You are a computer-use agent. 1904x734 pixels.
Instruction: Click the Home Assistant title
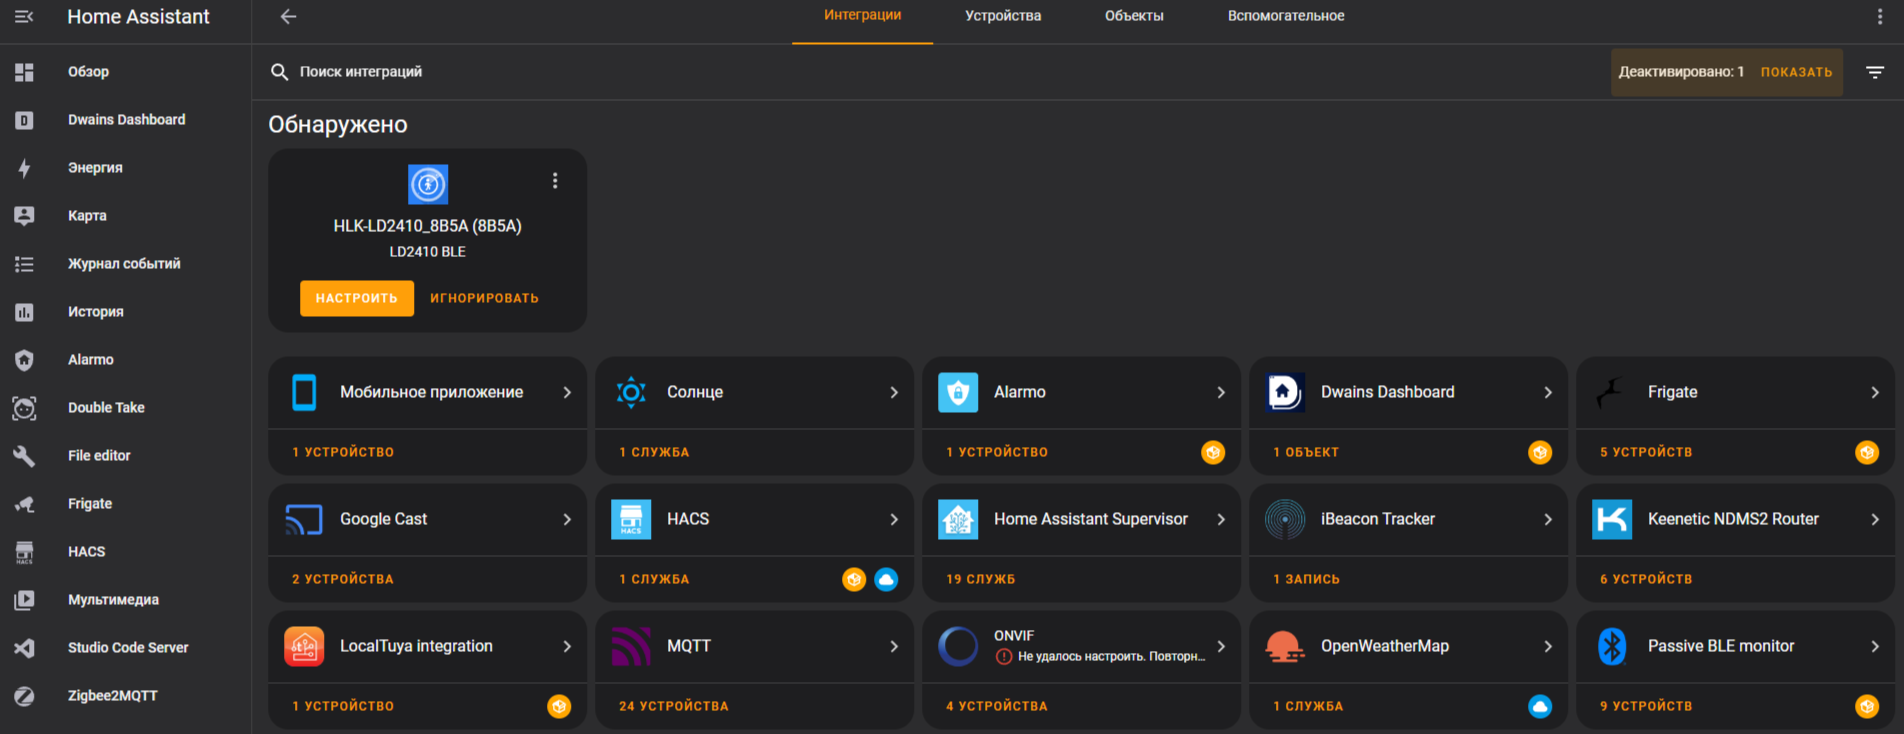pyautogui.click(x=138, y=16)
